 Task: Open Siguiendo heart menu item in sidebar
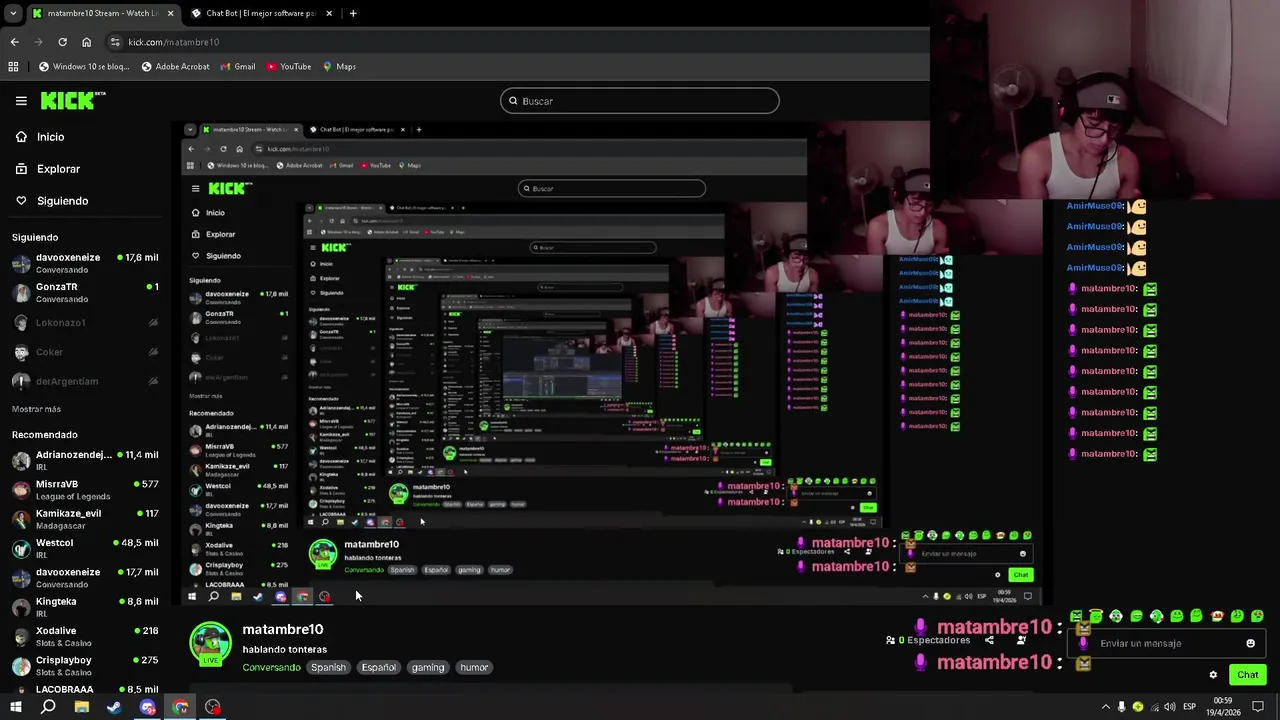52,201
